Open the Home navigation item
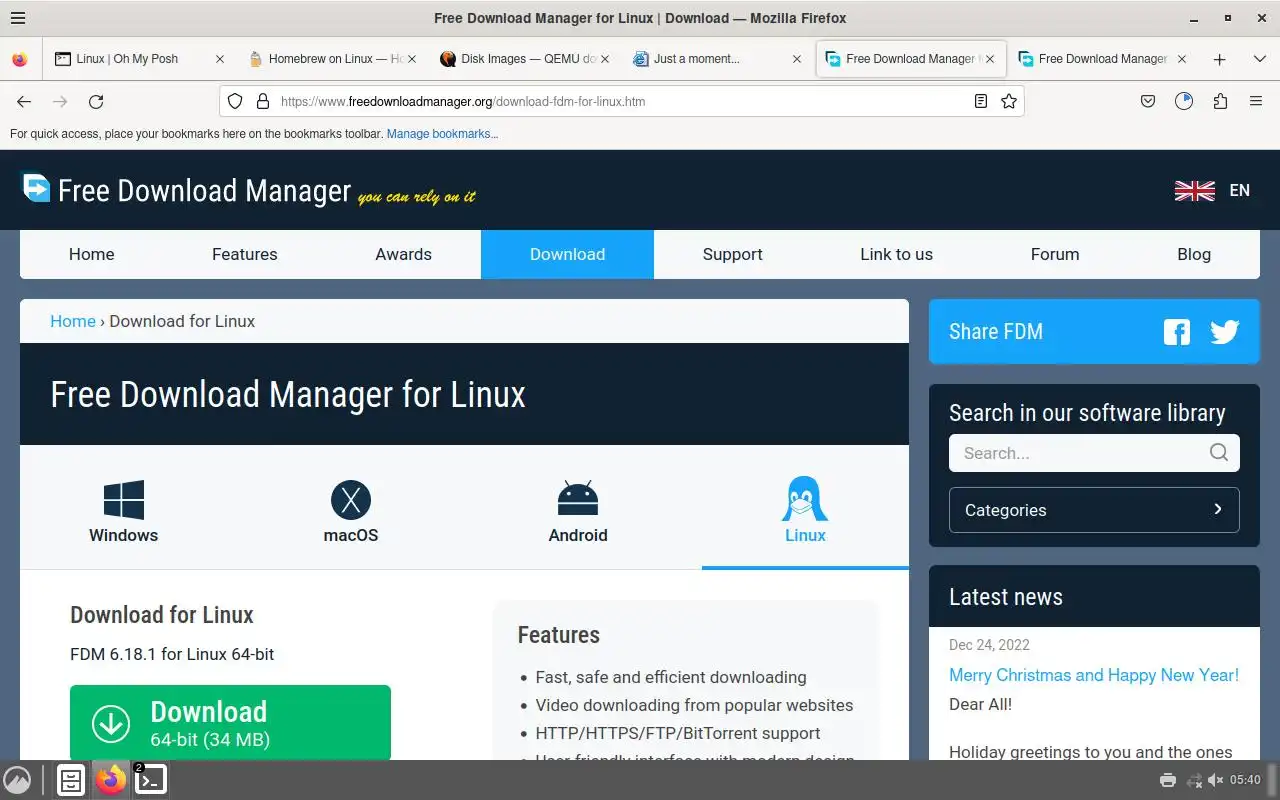The height and width of the screenshot is (800, 1280). pos(92,254)
